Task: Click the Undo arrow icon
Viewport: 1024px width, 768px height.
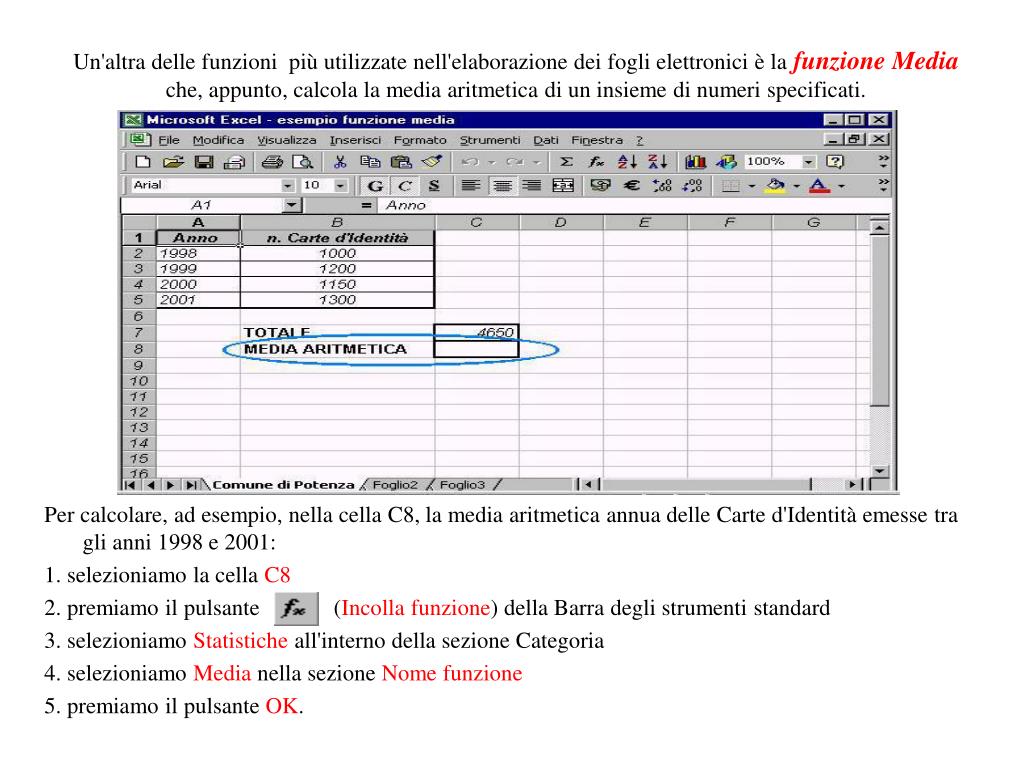Action: (470, 162)
